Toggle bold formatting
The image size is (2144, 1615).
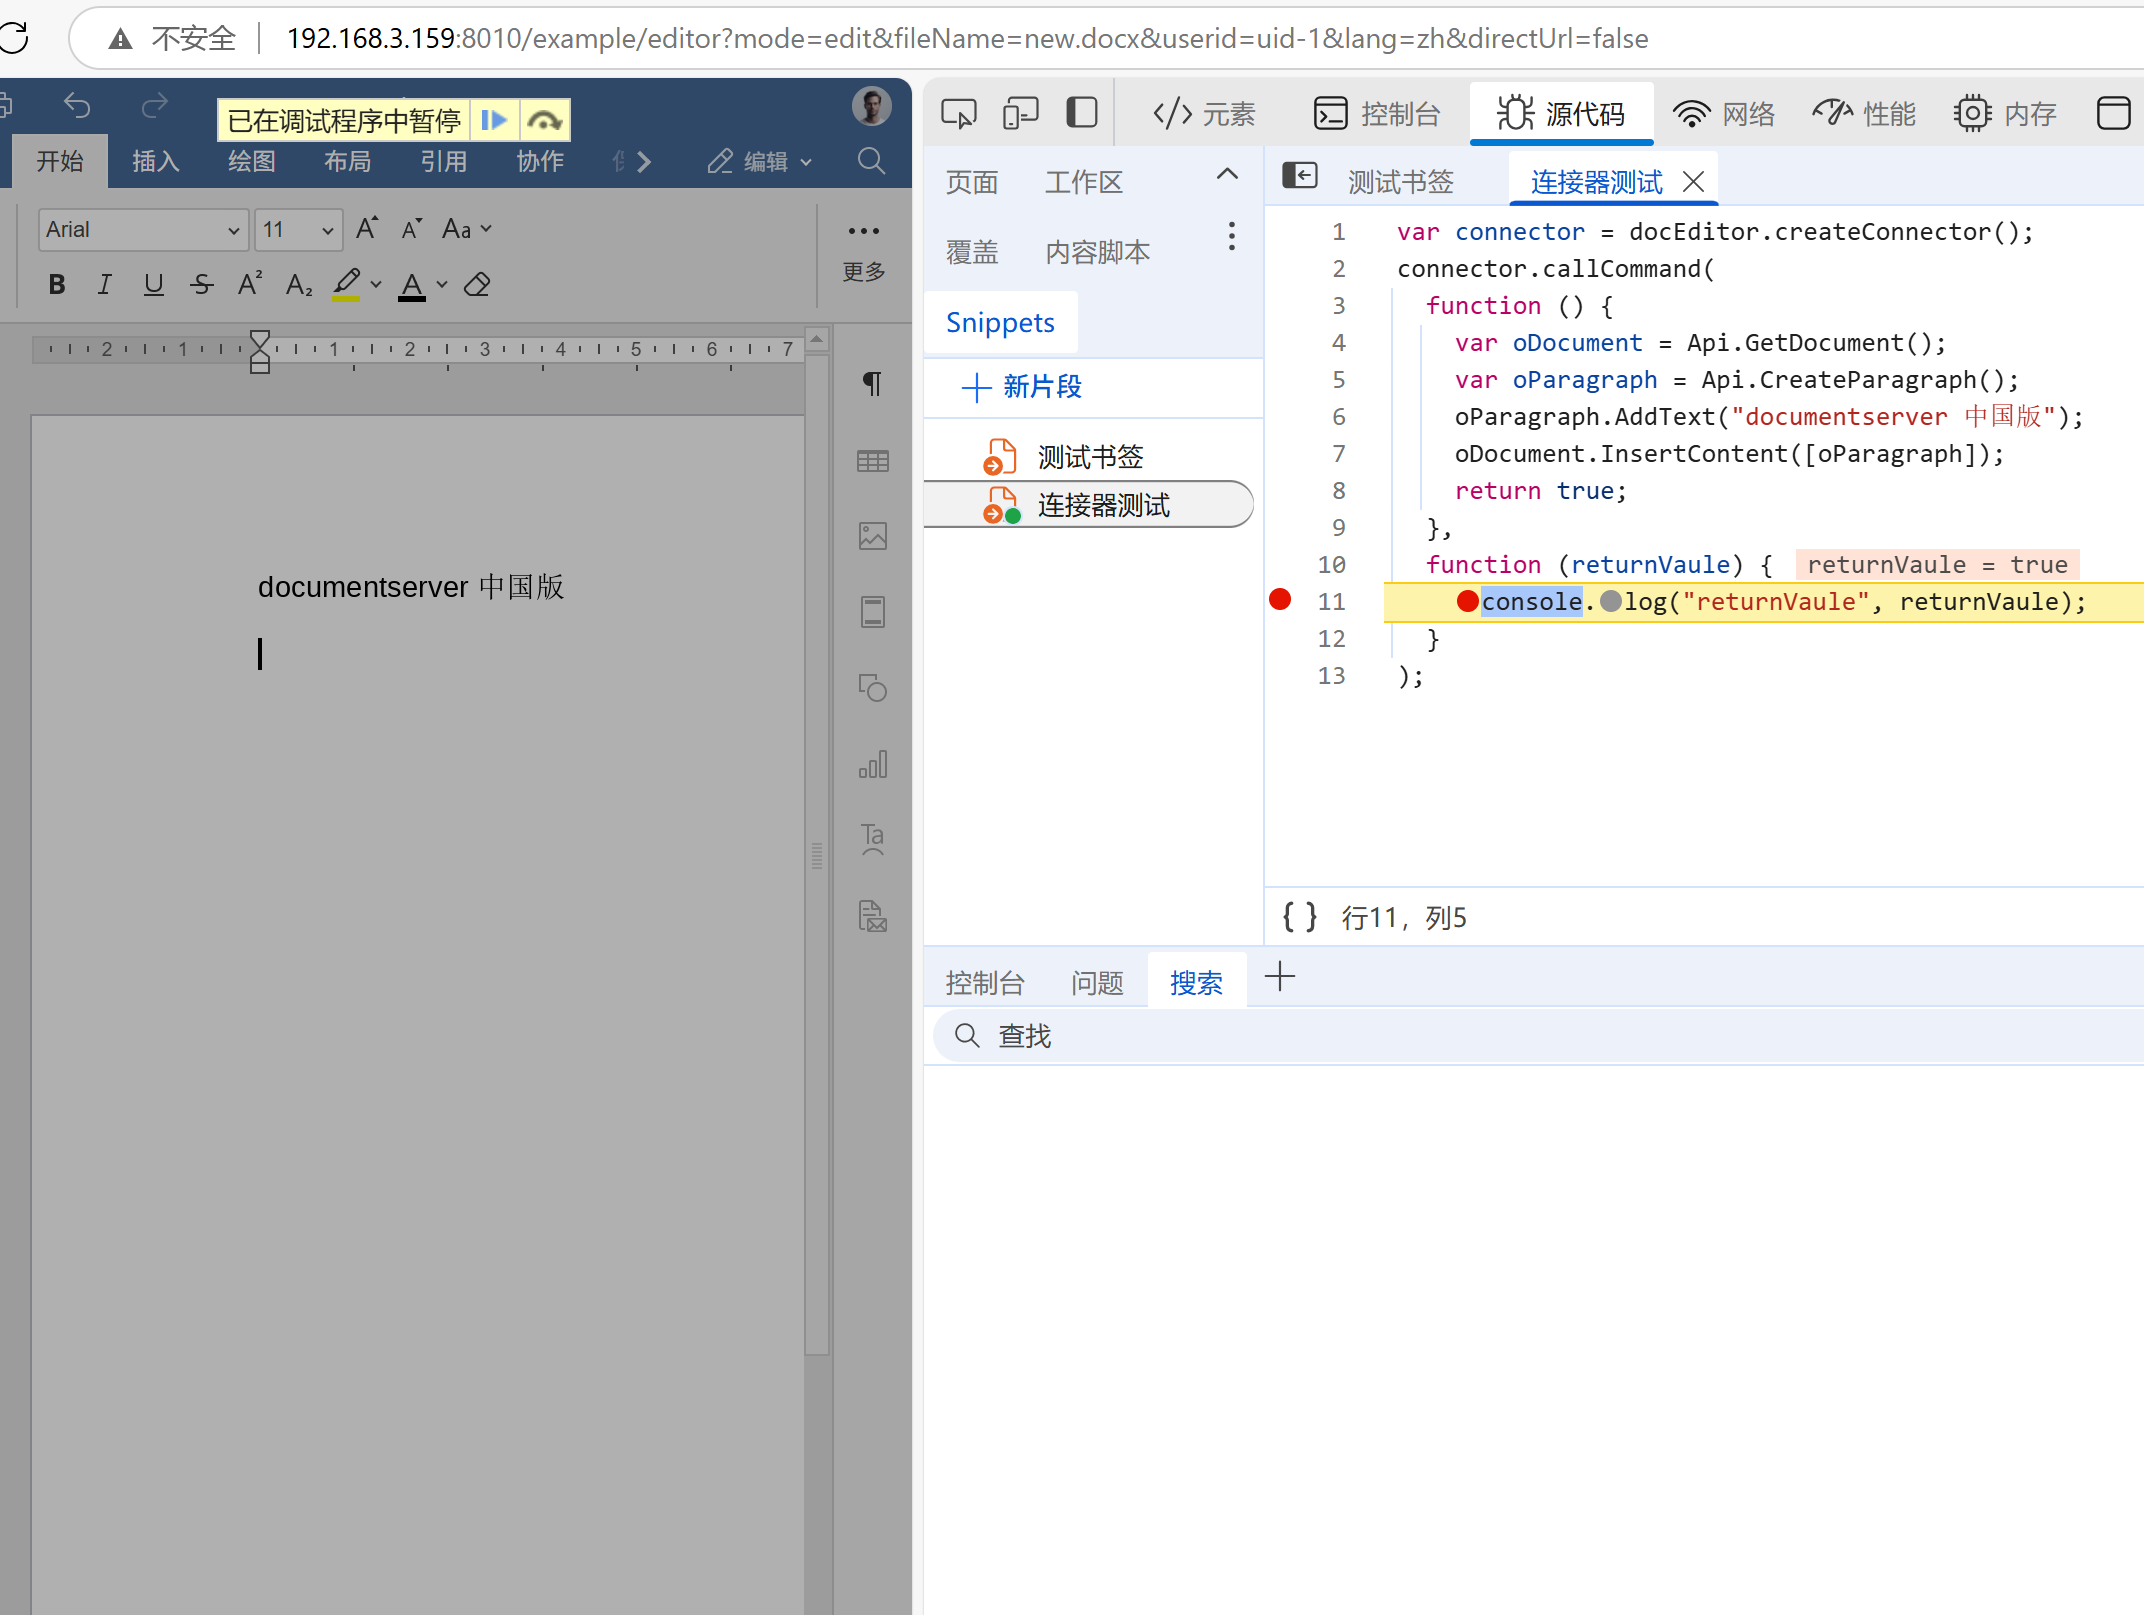(57, 285)
